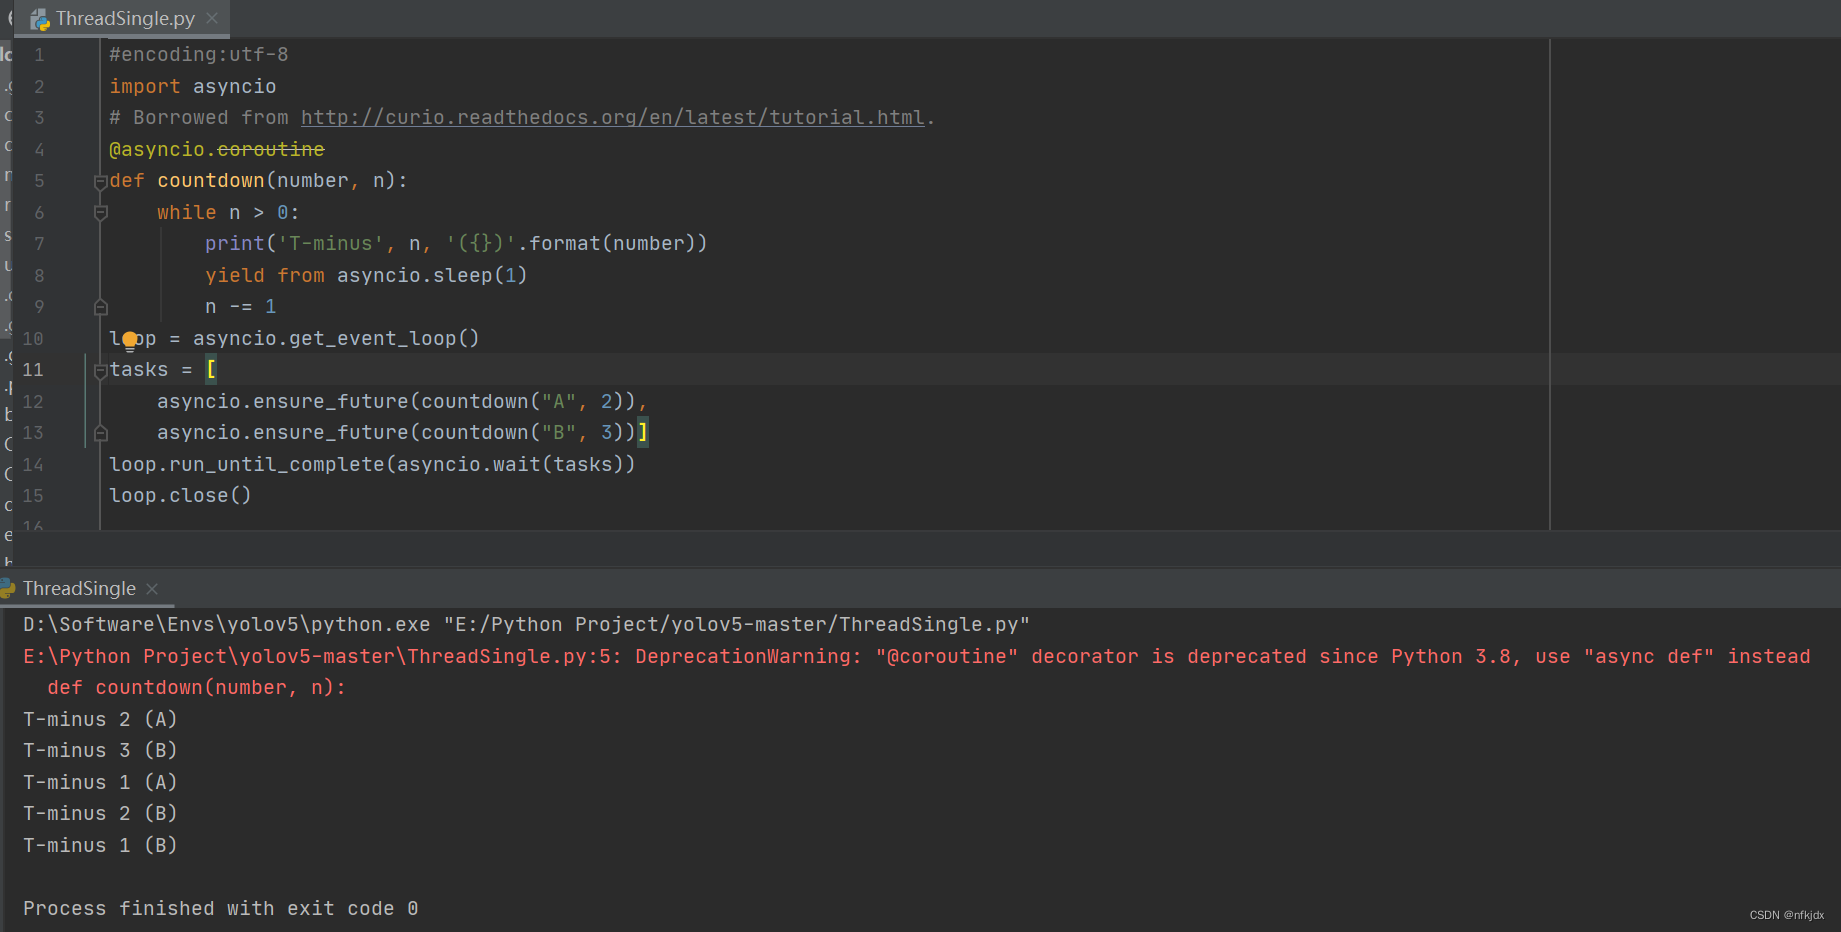Click the '#encoding:utf-8' comment text

tap(199, 55)
